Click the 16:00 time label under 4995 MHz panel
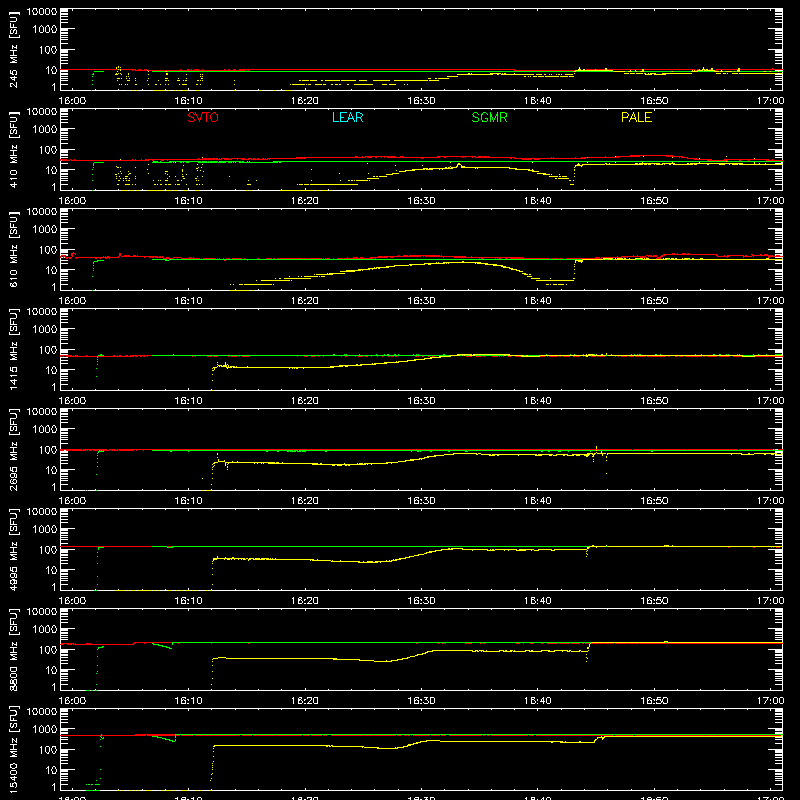800x800 pixels. pos(72,601)
